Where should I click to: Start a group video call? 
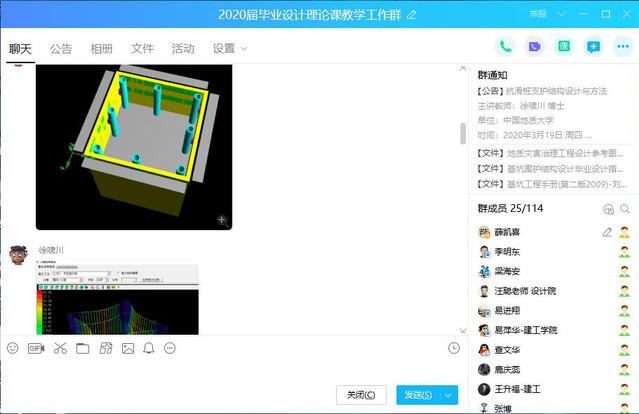click(x=535, y=46)
